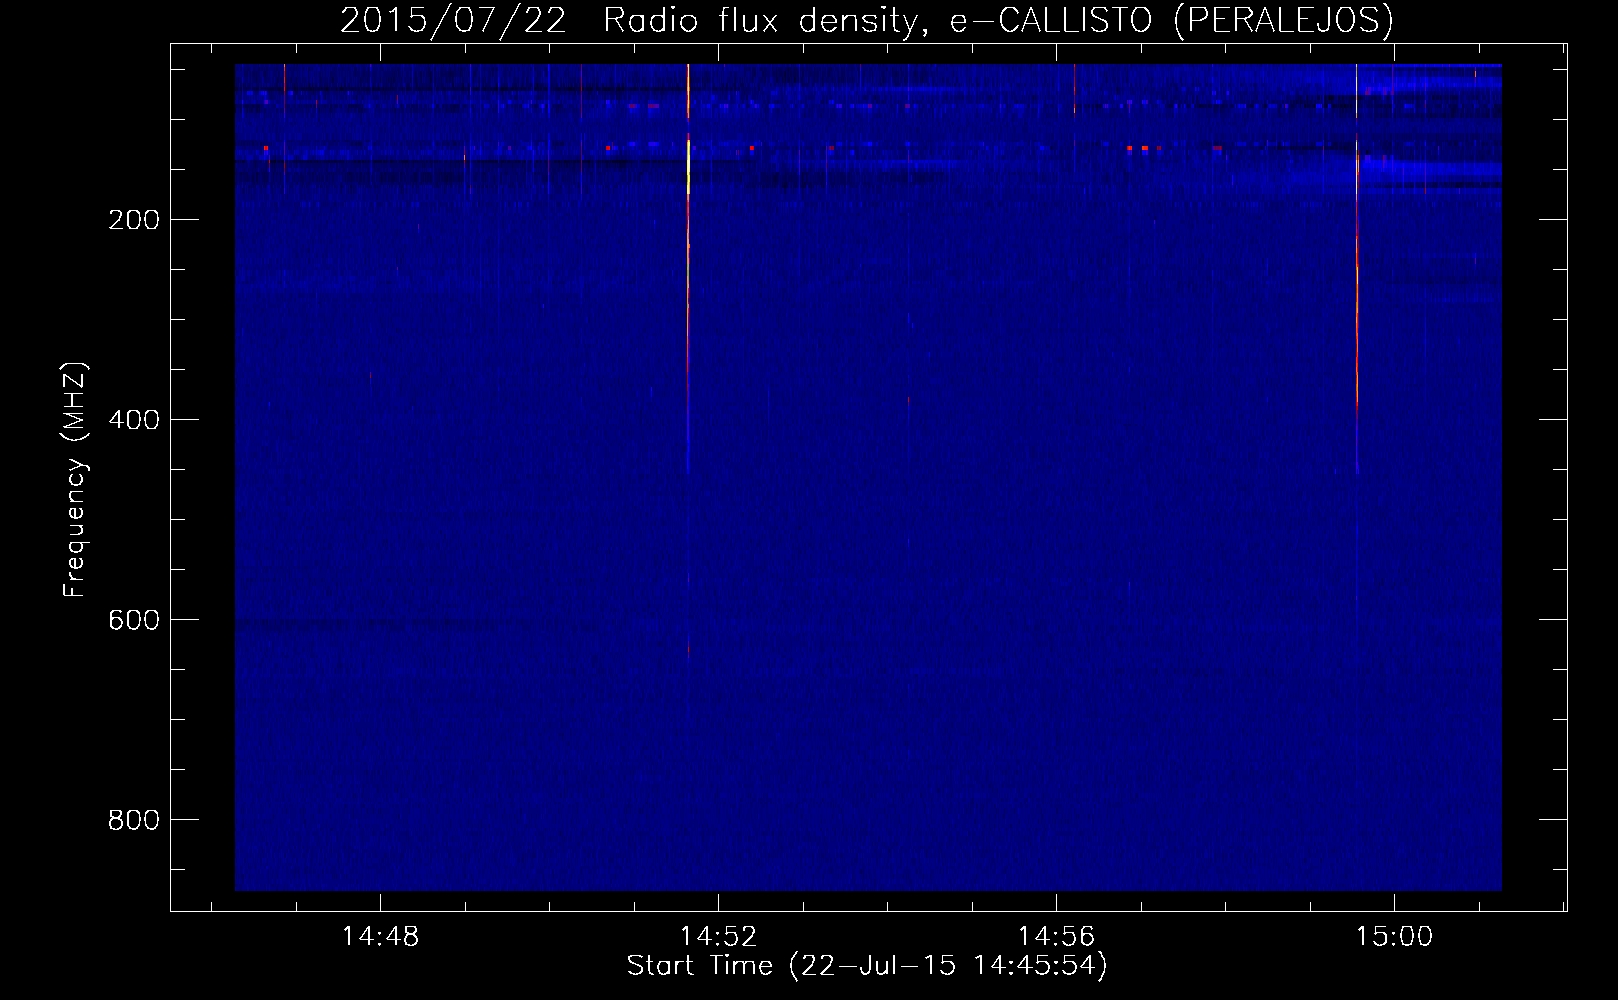Click the short red burst near 14:56

[x=1074, y=90]
